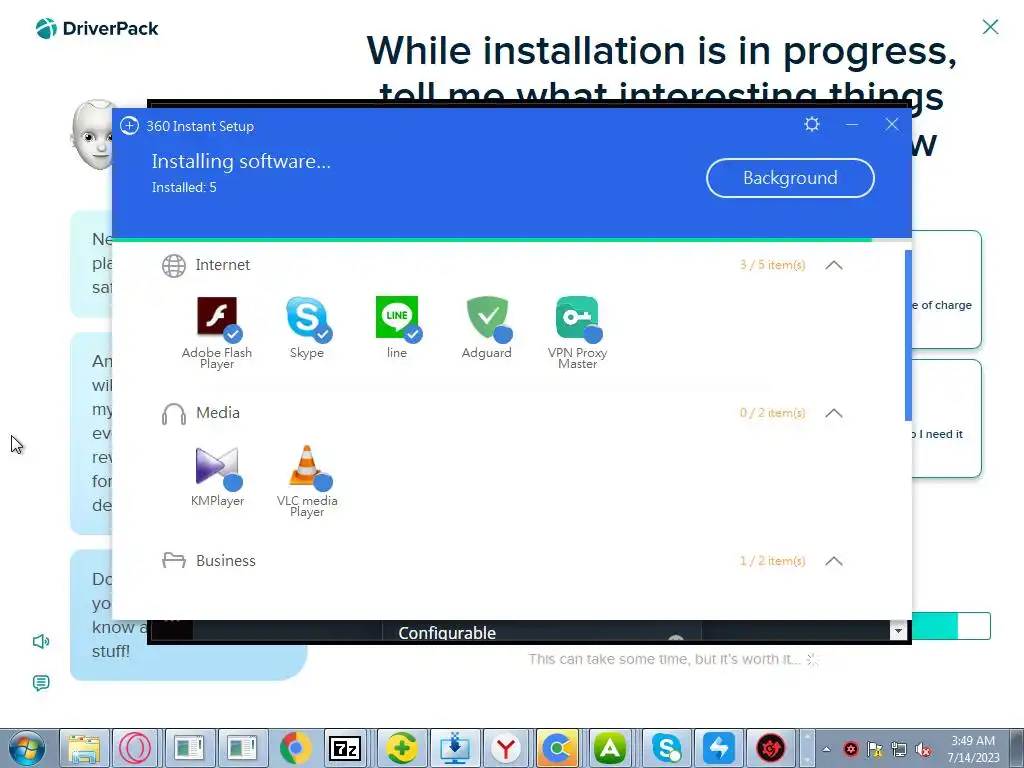Minimize the 360 Instant Setup window

pos(852,124)
